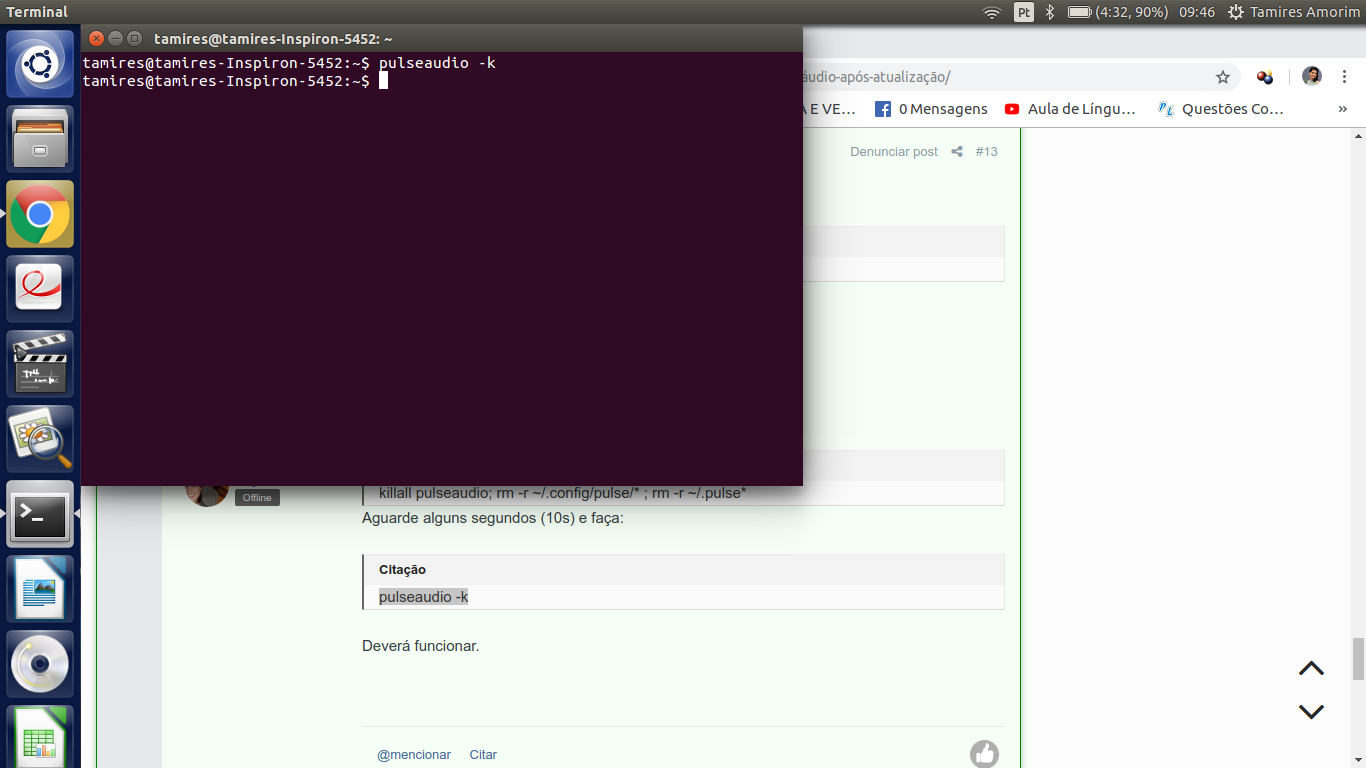Open the Chrome profile avatar
Image resolution: width=1366 pixels, height=768 pixels.
tap(1312, 76)
